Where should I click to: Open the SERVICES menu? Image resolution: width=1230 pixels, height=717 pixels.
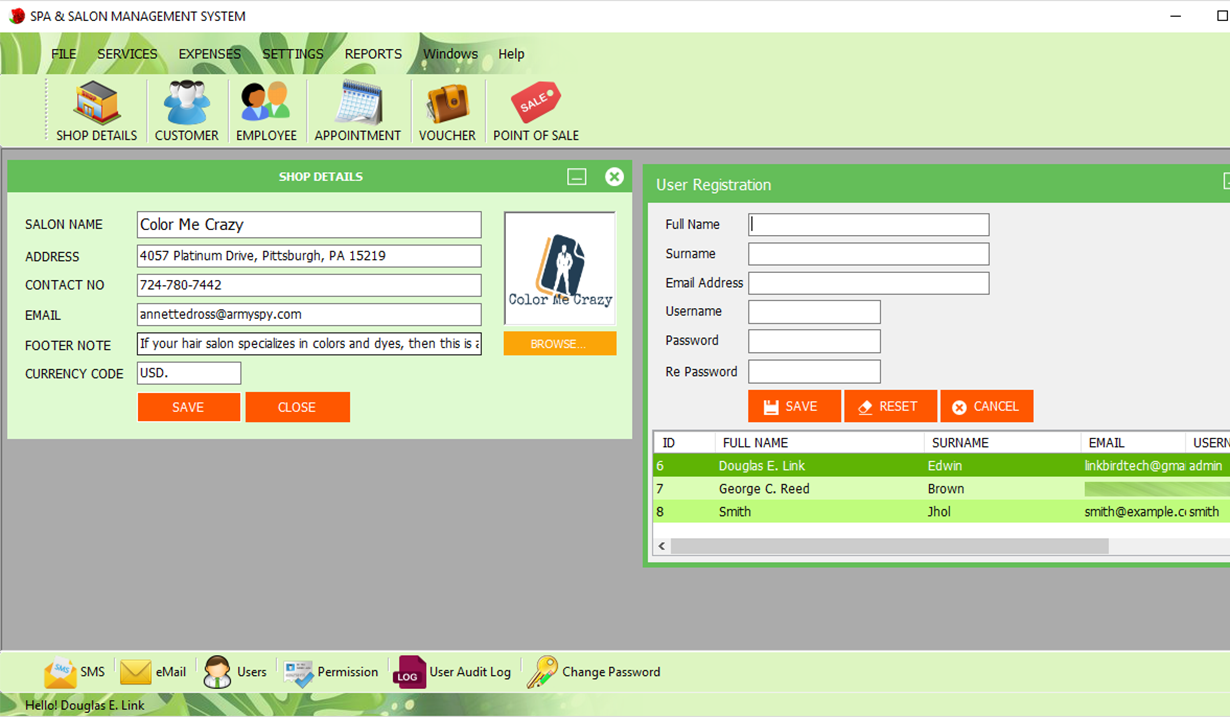127,54
